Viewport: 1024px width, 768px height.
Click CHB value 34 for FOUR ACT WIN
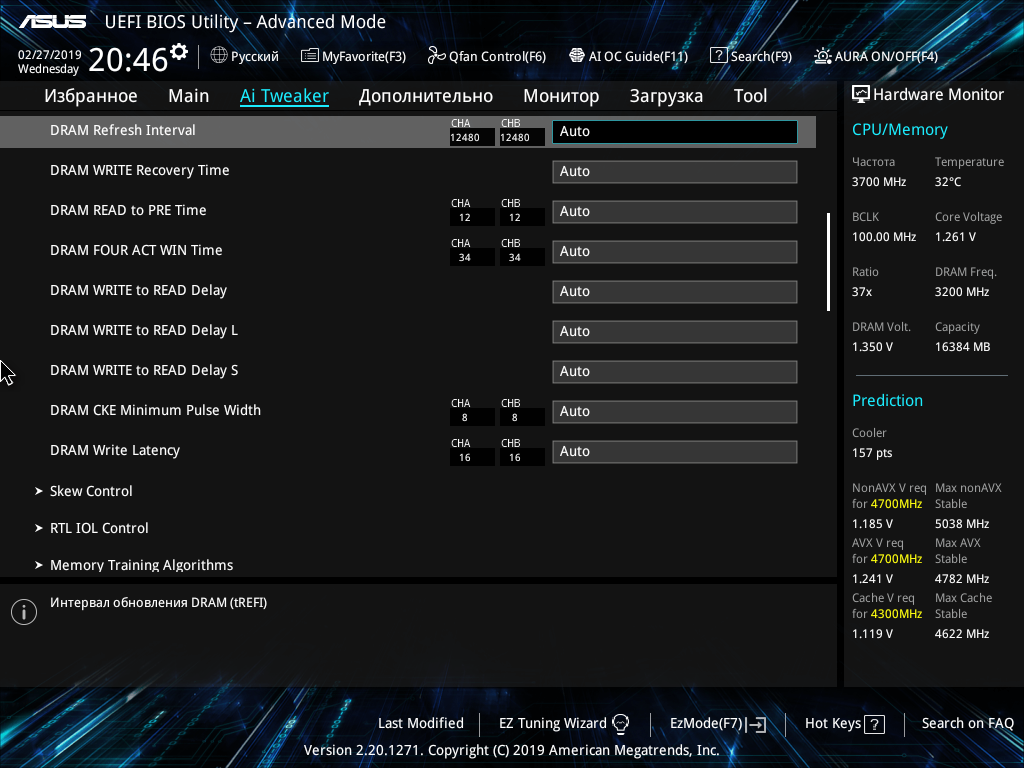(x=522, y=257)
